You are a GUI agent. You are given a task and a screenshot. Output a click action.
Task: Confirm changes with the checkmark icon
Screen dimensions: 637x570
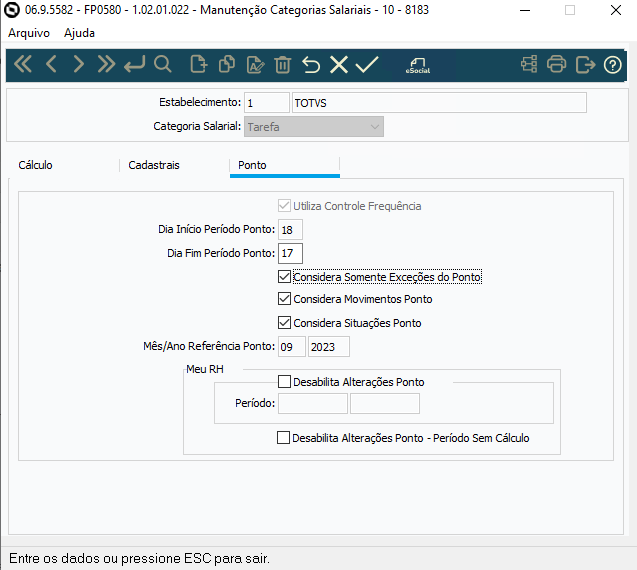click(367, 65)
